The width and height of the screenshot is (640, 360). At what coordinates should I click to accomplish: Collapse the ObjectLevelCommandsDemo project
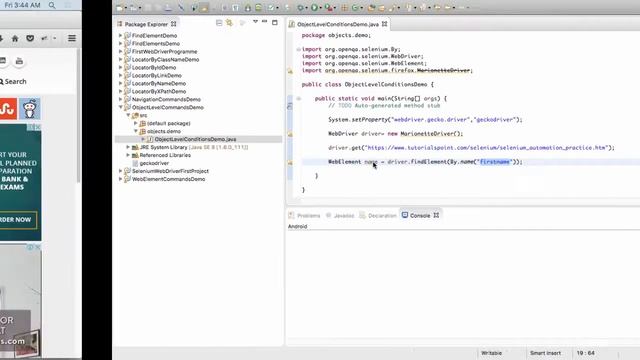(x=120, y=107)
